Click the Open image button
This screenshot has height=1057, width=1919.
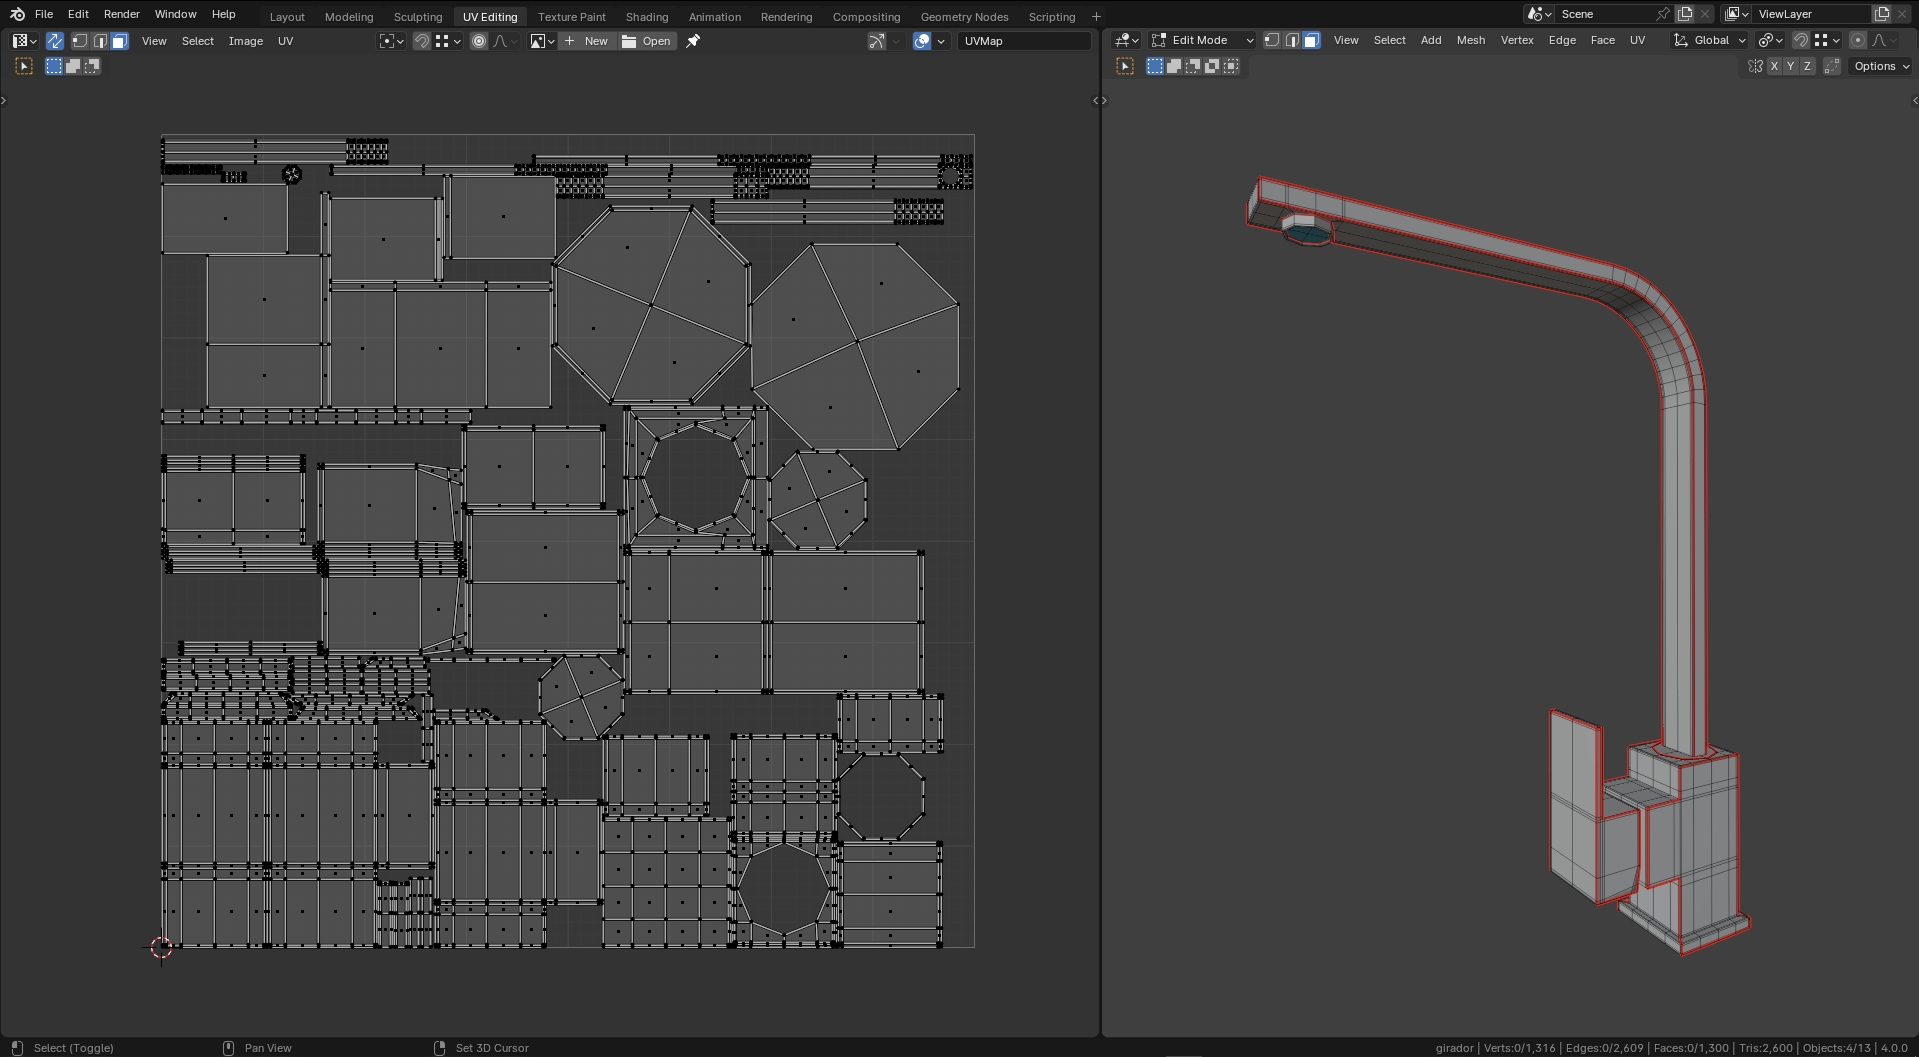647,41
